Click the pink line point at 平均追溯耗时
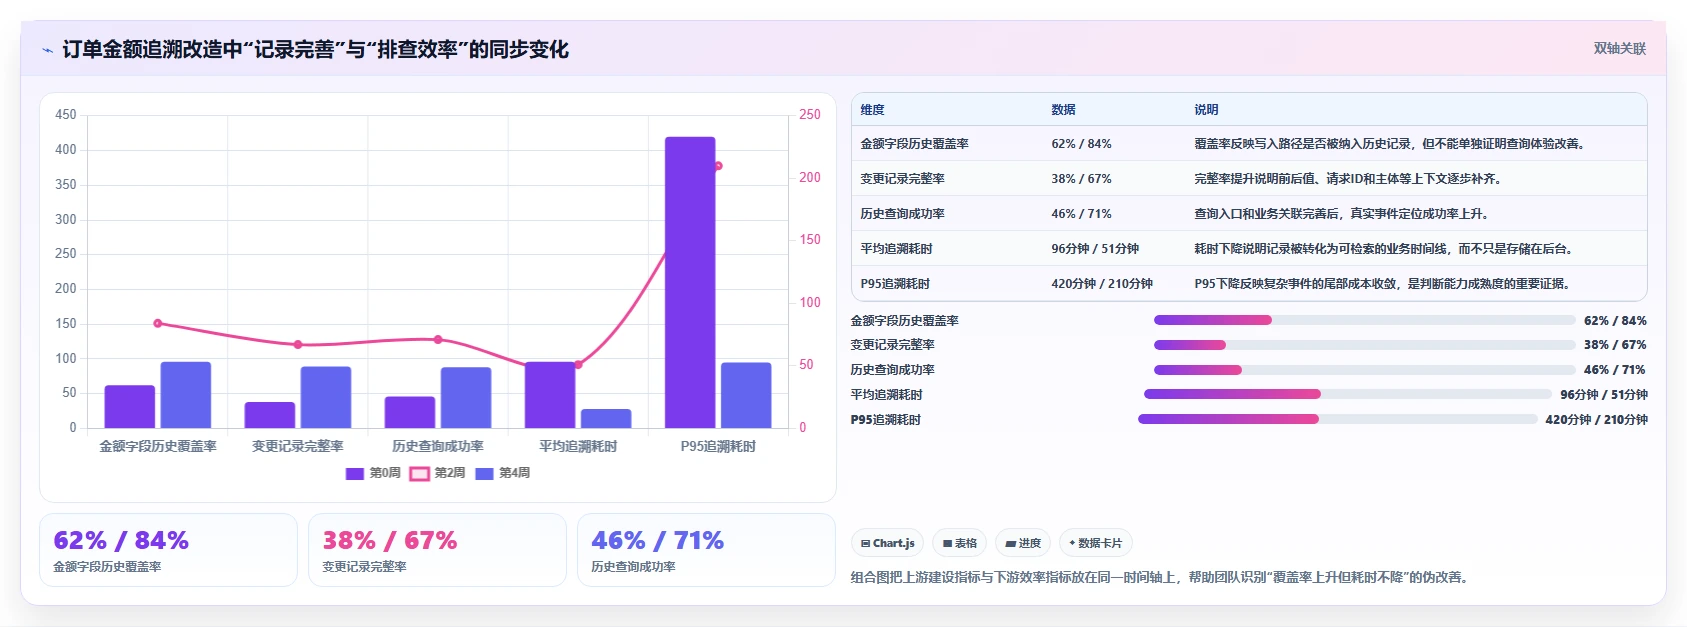Image resolution: width=1687 pixels, height=627 pixels. tap(578, 365)
